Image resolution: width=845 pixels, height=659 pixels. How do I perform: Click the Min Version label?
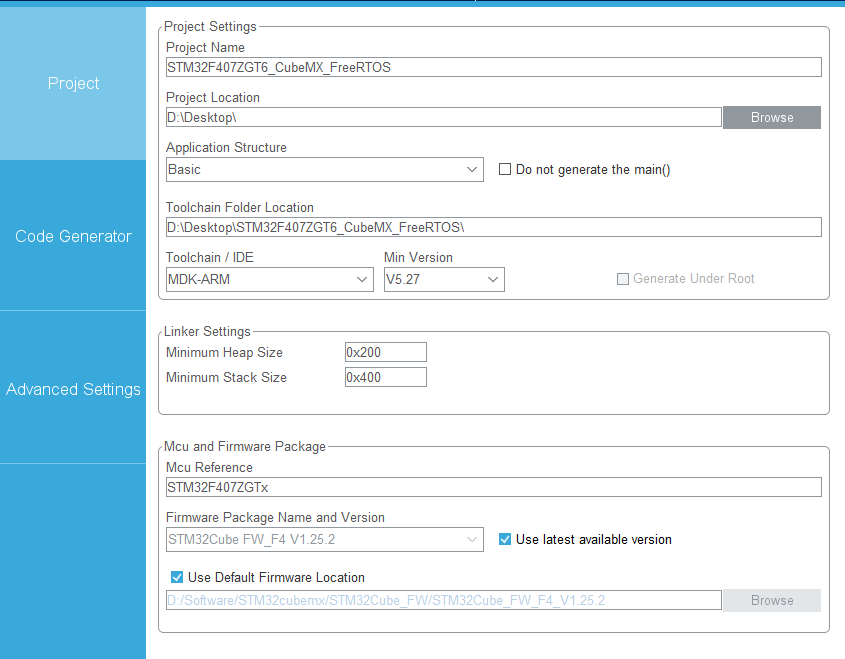point(418,258)
